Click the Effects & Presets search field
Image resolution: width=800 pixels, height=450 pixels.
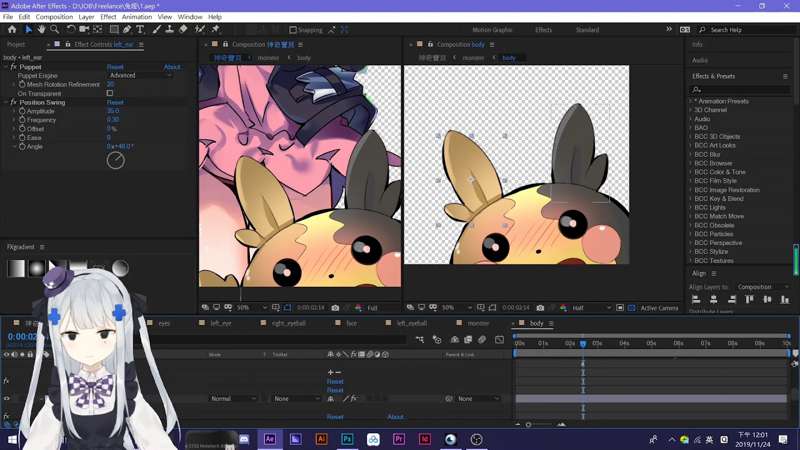click(740, 90)
